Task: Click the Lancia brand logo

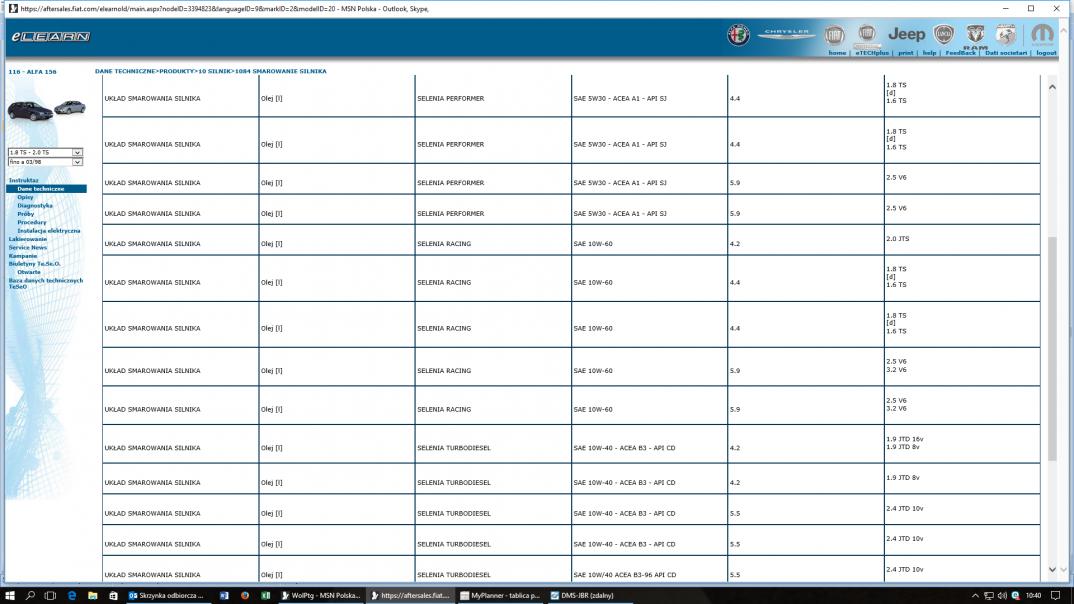Action: 943,34
